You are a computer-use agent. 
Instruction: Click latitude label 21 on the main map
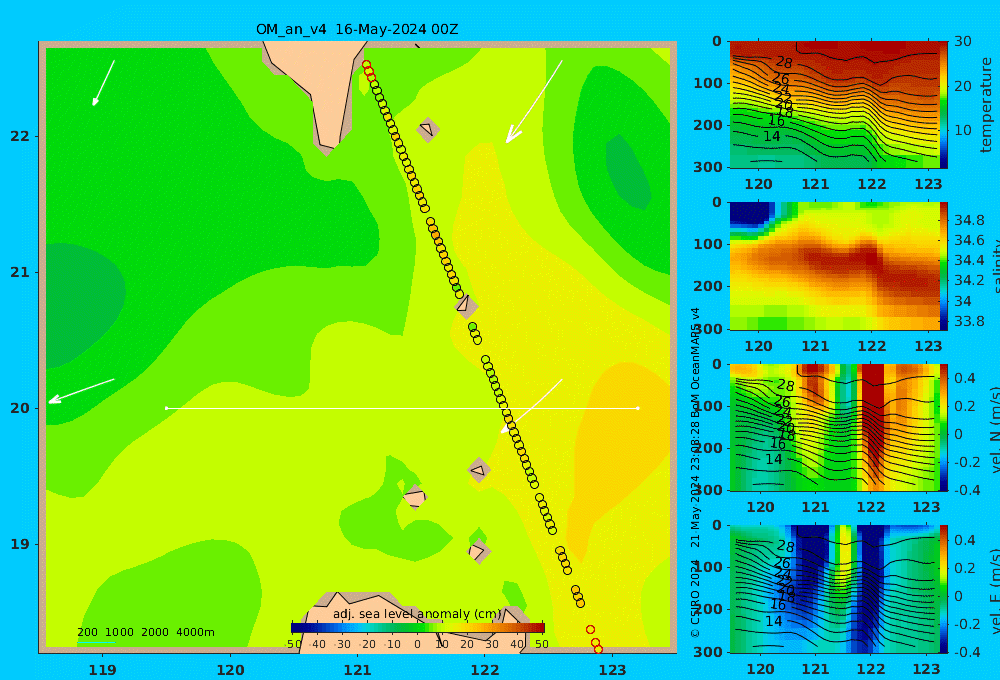point(20,272)
